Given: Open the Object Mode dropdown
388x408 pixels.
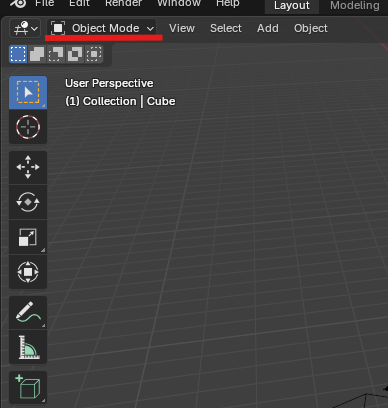Looking at the screenshot, I should (x=102, y=28).
